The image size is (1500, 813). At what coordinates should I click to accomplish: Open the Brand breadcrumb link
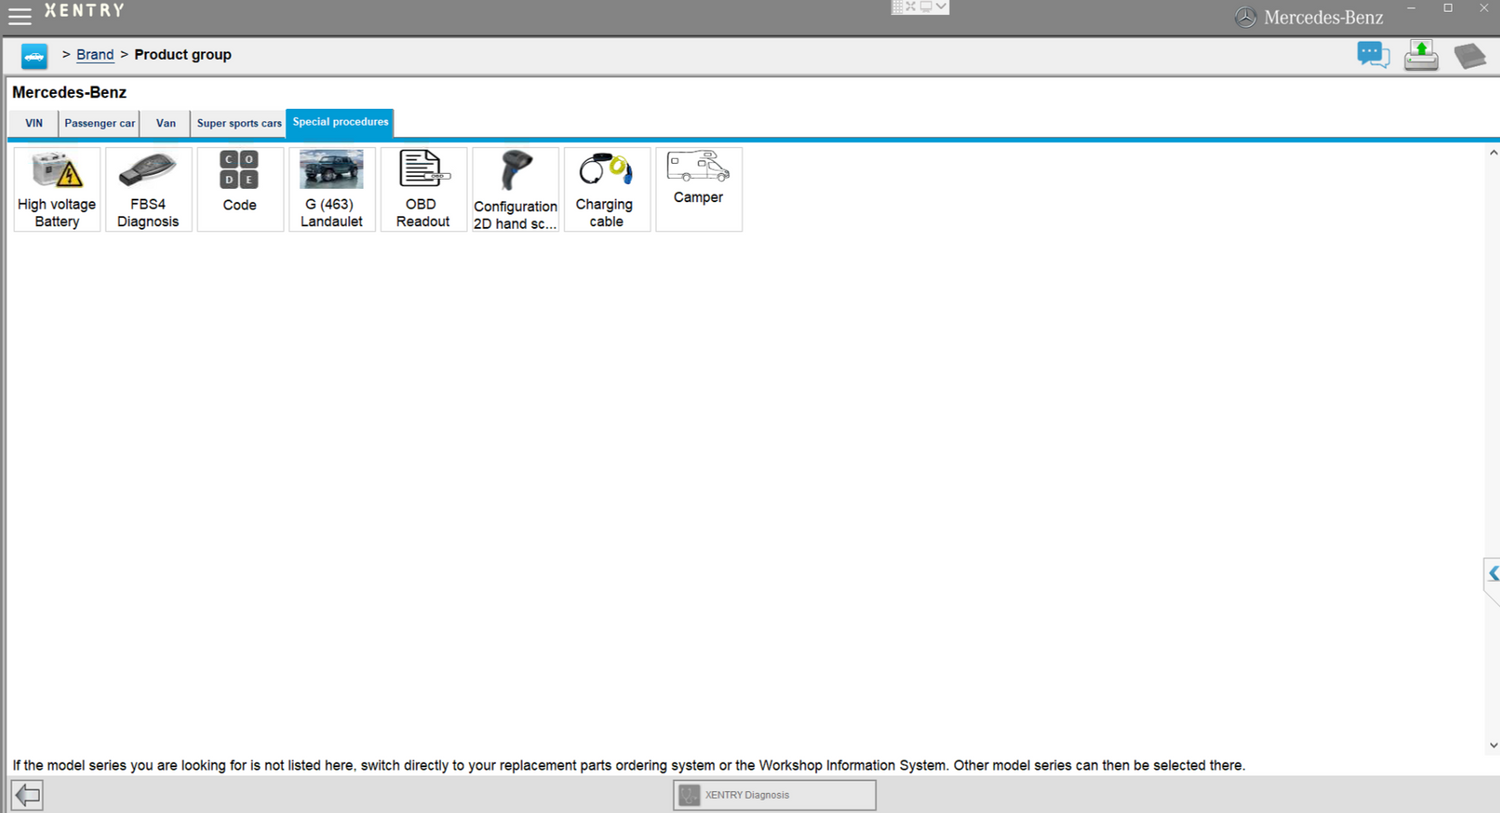pyautogui.click(x=95, y=55)
